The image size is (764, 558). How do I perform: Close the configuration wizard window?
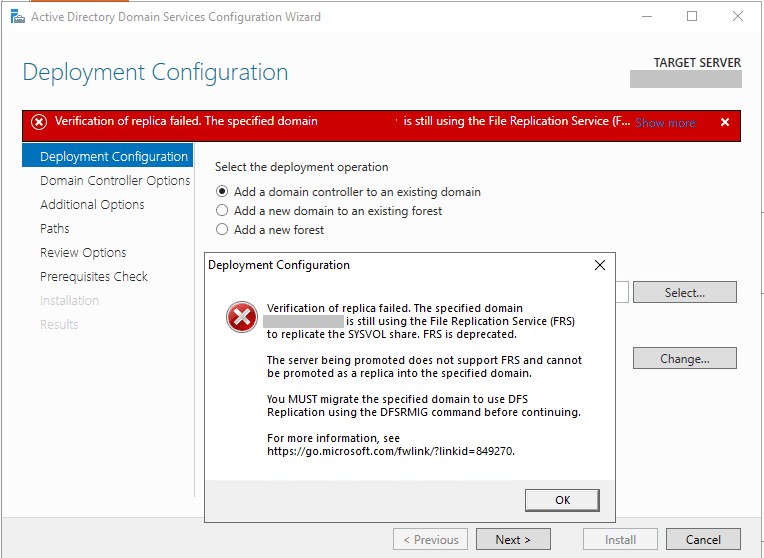click(738, 17)
